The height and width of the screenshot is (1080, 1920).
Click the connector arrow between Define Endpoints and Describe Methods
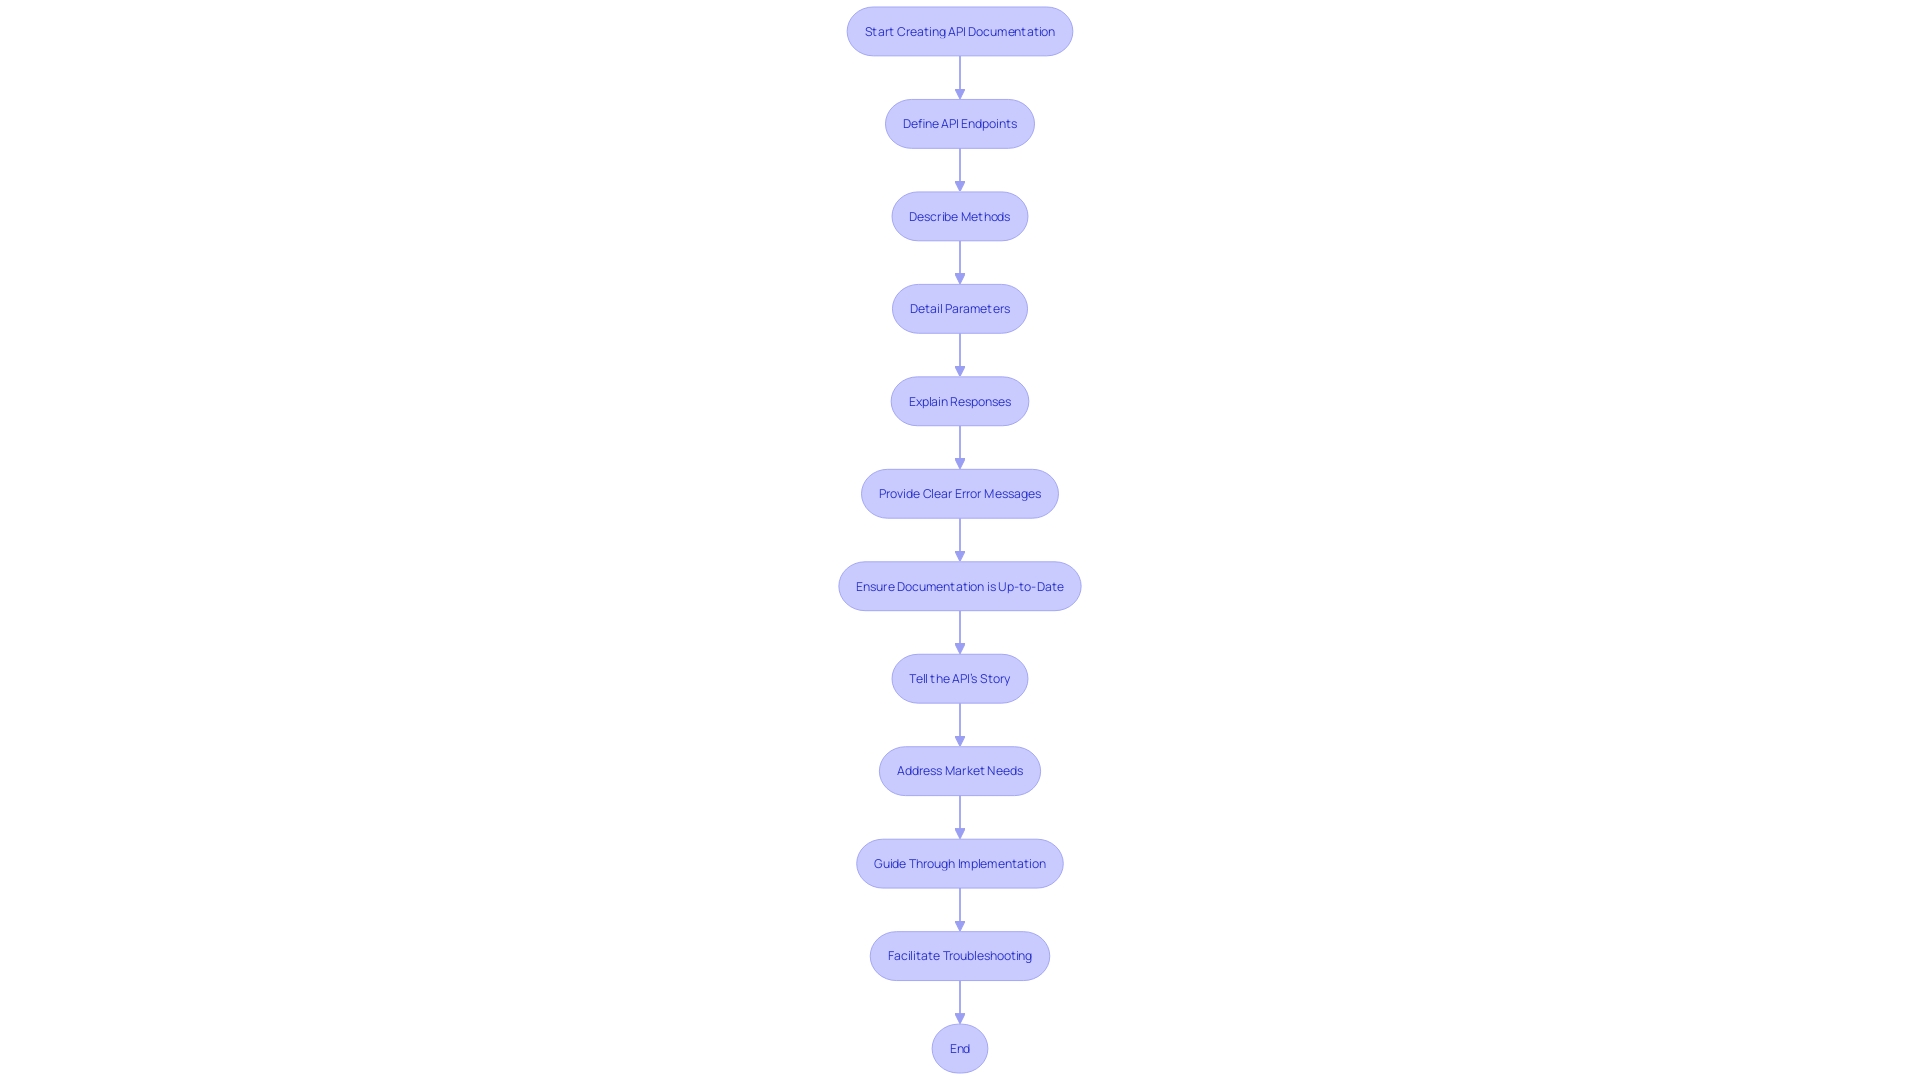pyautogui.click(x=959, y=169)
